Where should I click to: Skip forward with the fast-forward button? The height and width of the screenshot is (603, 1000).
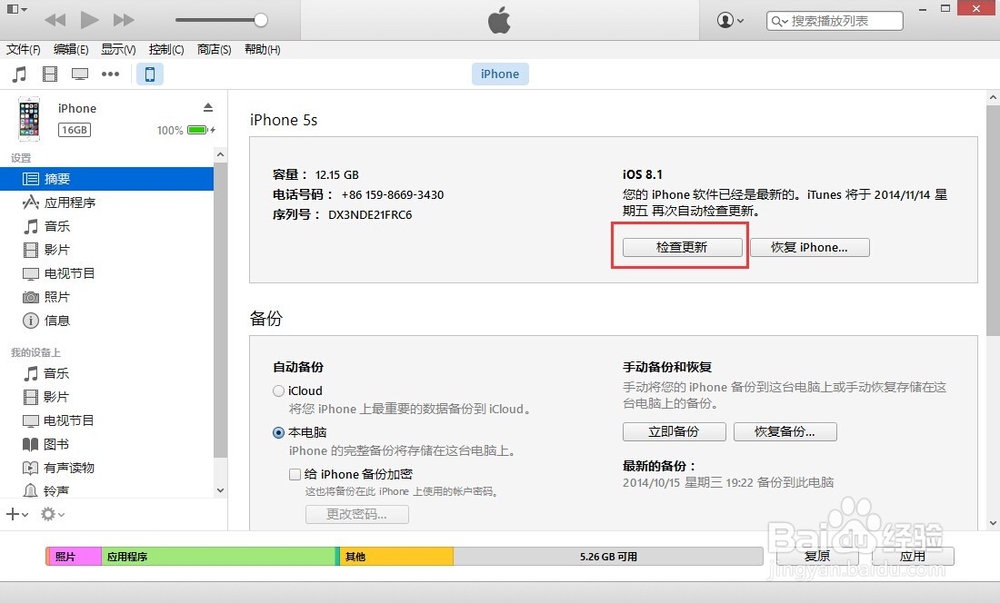pyautogui.click(x=124, y=20)
